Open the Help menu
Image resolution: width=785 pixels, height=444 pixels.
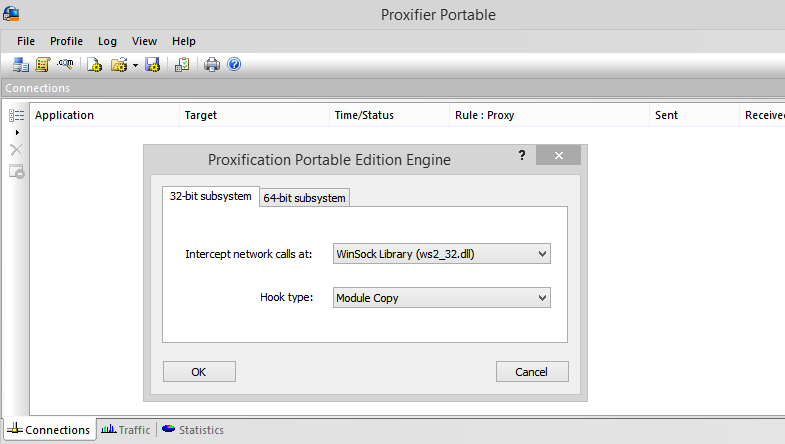coord(184,41)
